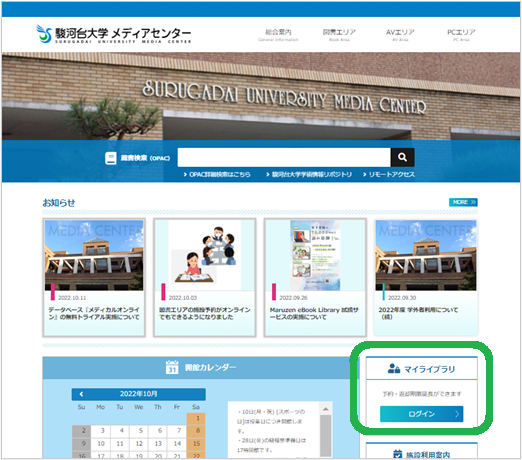
Task: Click the 2022年10月 calendar month header
Action: coord(139,394)
